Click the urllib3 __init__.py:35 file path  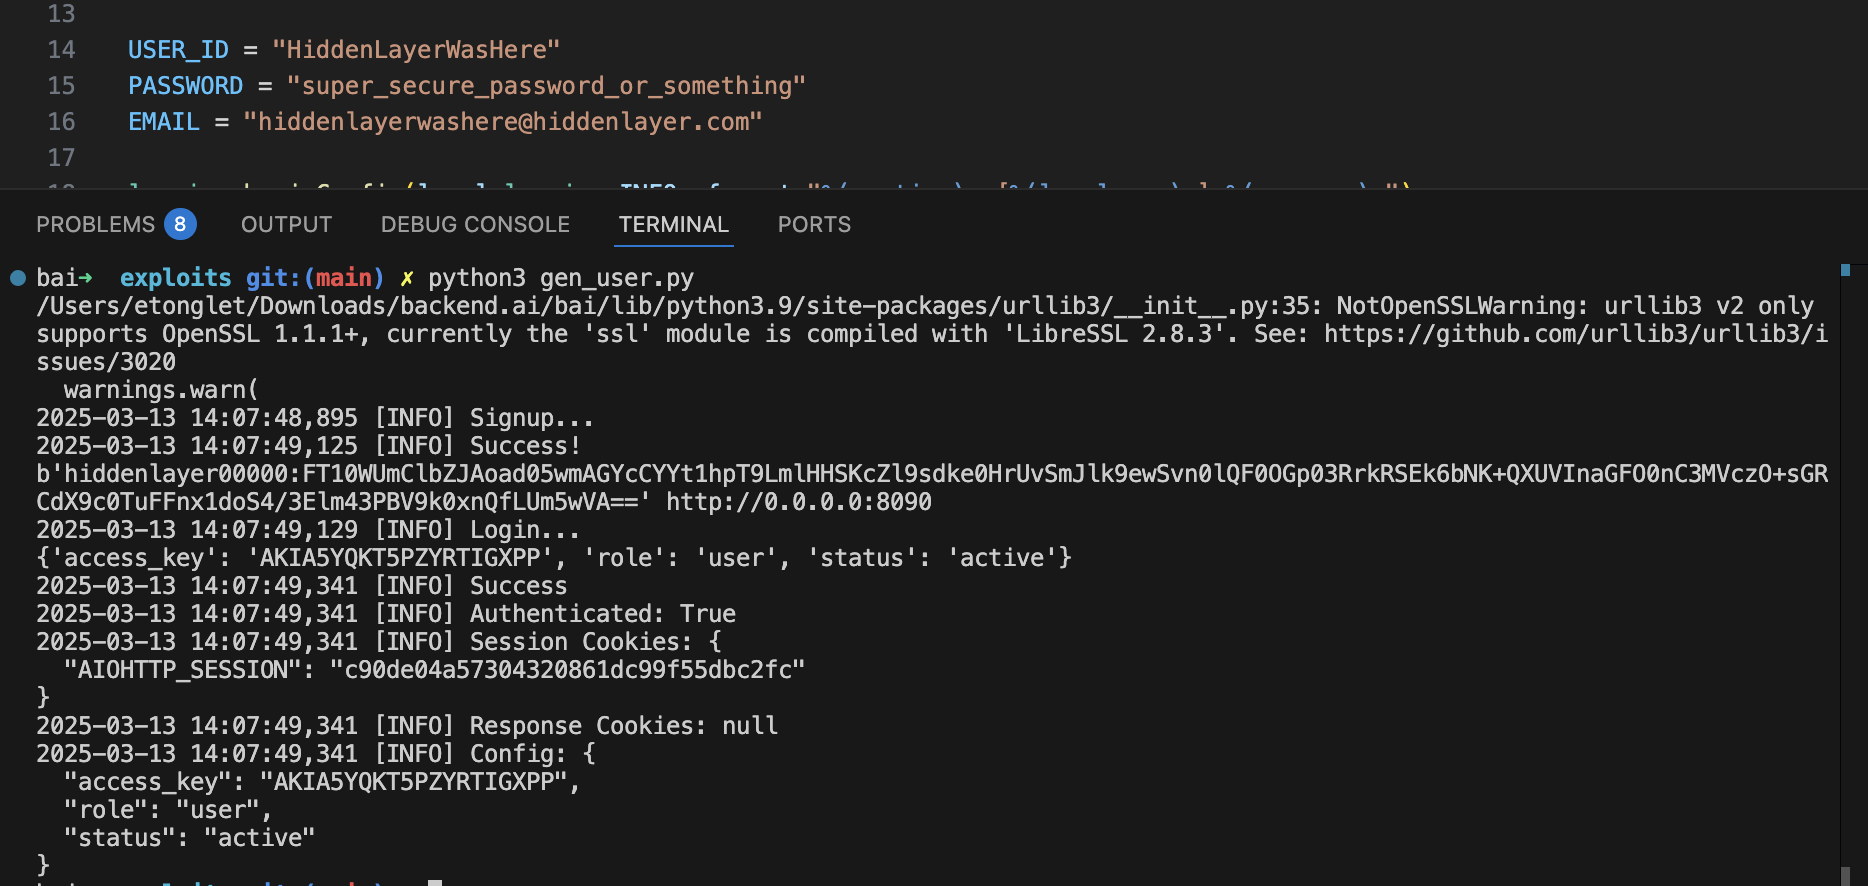point(679,306)
